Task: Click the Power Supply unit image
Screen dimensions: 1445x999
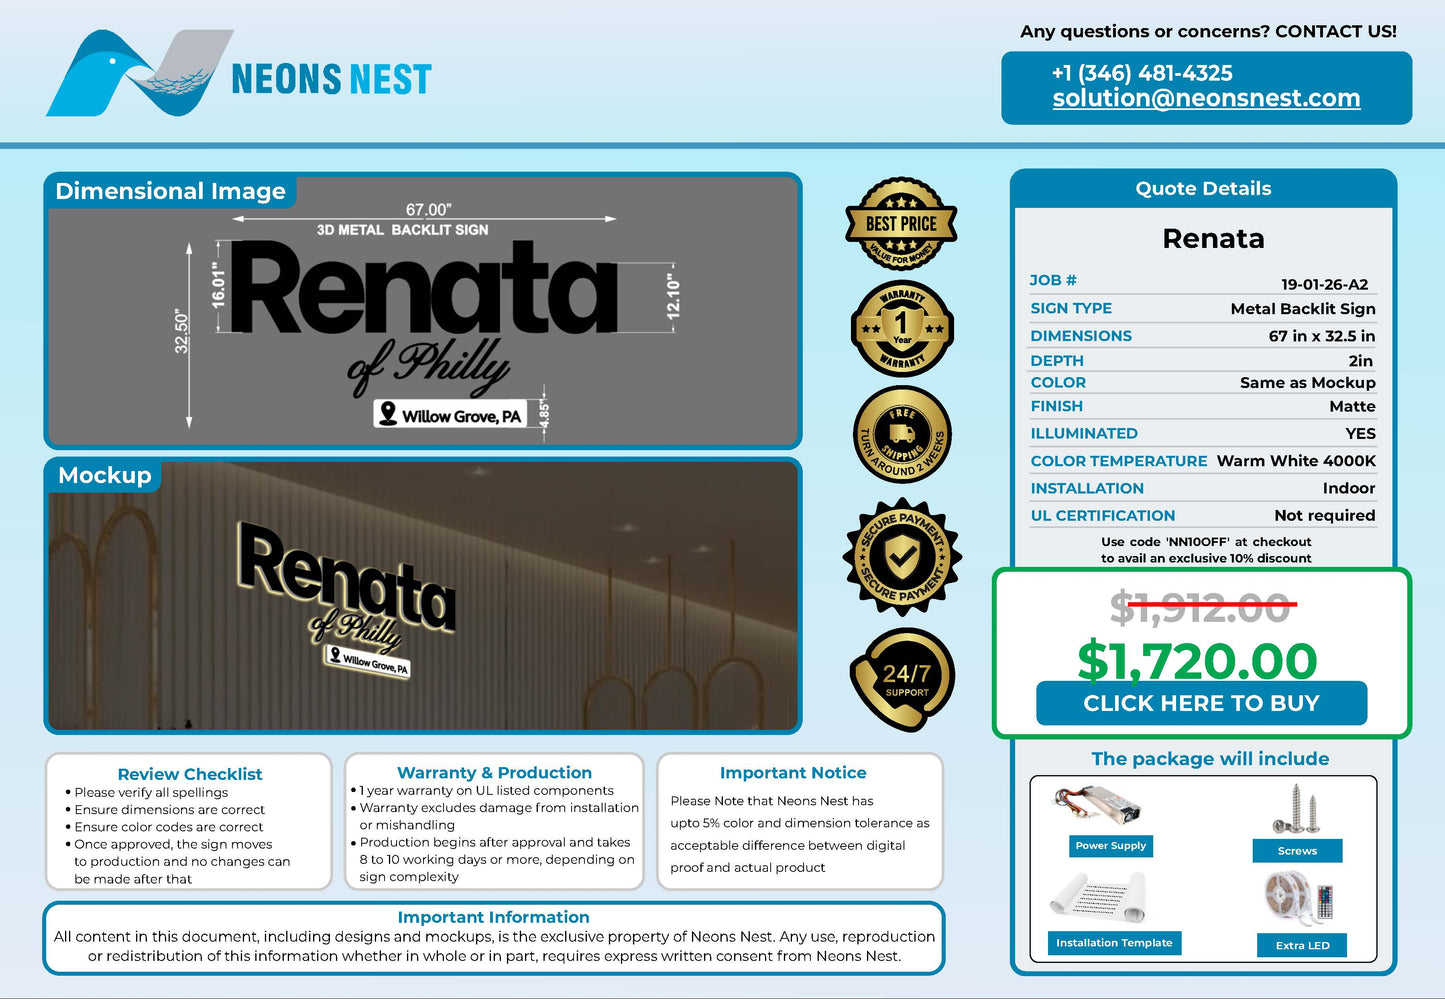Action: [1097, 804]
